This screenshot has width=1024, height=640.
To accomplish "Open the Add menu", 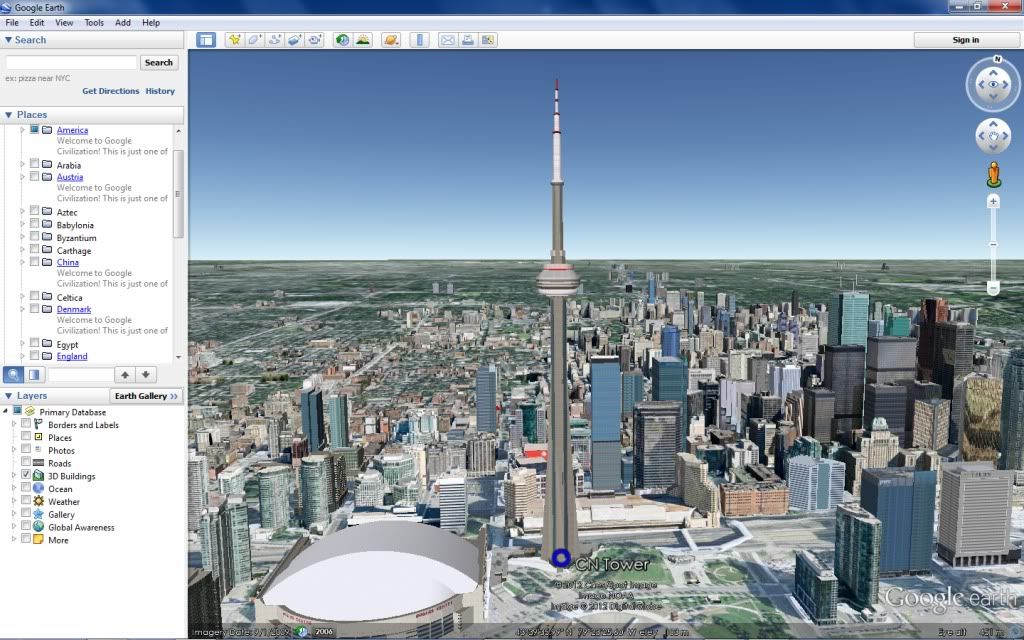I will 123,22.
